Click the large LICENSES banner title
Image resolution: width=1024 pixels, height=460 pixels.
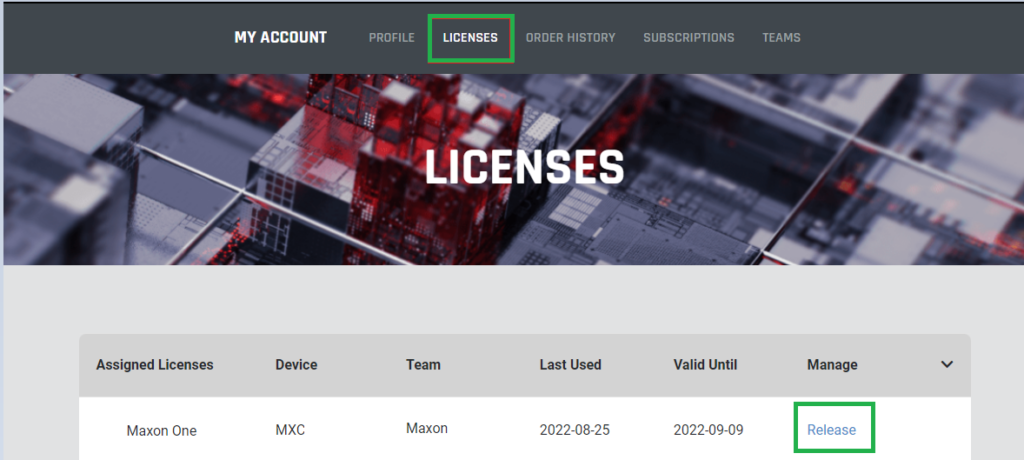(524, 167)
